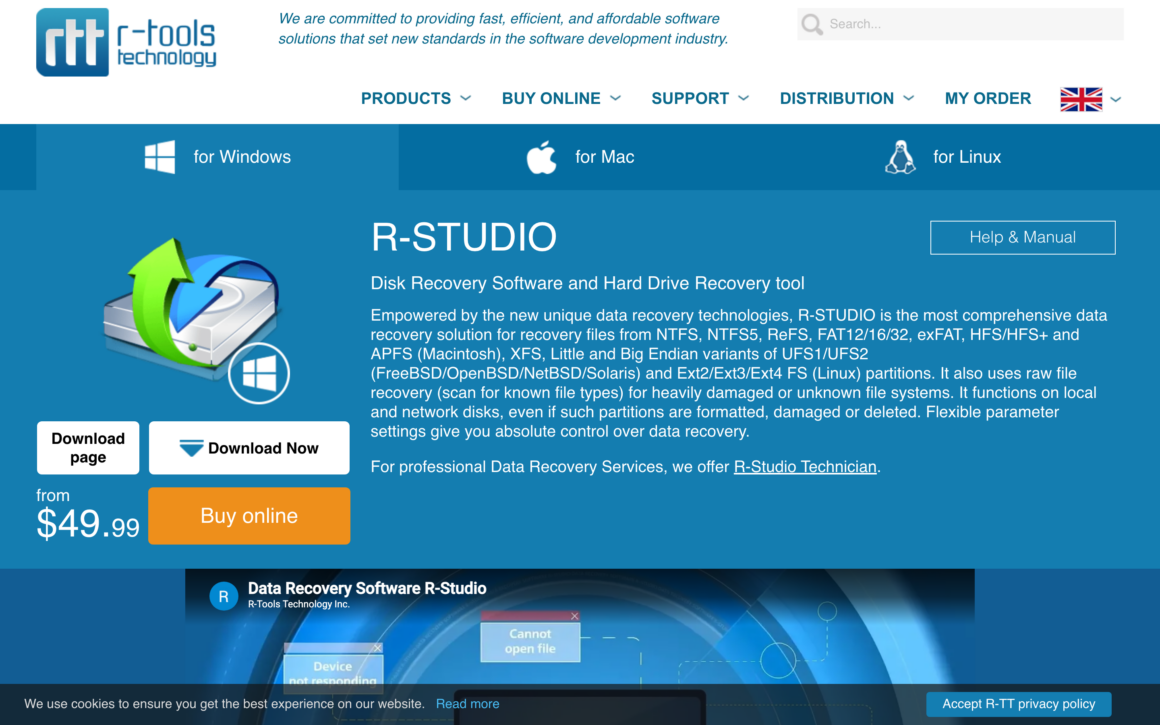Open the cookie Read more link
This screenshot has height=725, width=1160.
tap(468, 704)
